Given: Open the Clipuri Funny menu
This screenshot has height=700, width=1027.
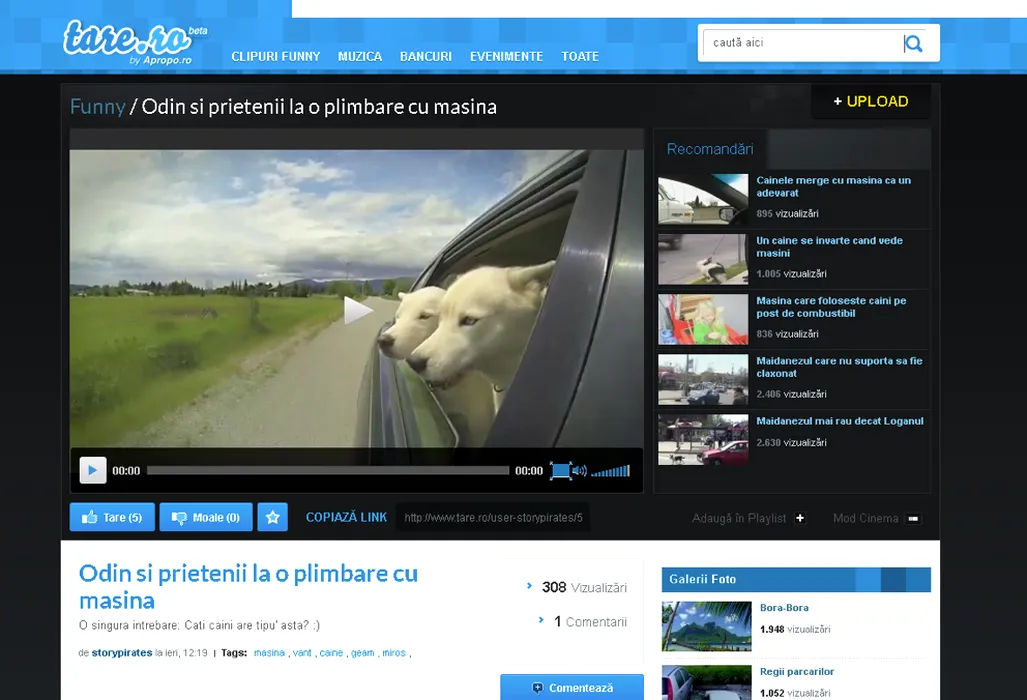Looking at the screenshot, I should (276, 57).
